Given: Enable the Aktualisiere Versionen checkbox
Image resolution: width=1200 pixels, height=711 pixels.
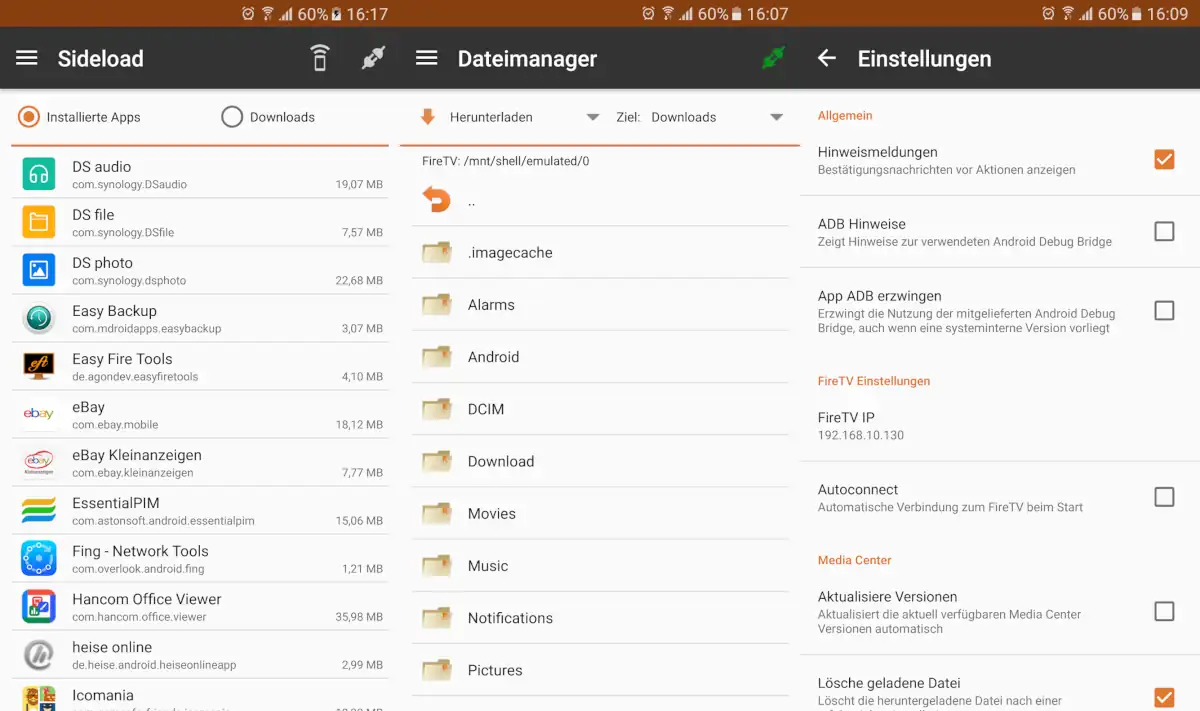Looking at the screenshot, I should (1164, 611).
